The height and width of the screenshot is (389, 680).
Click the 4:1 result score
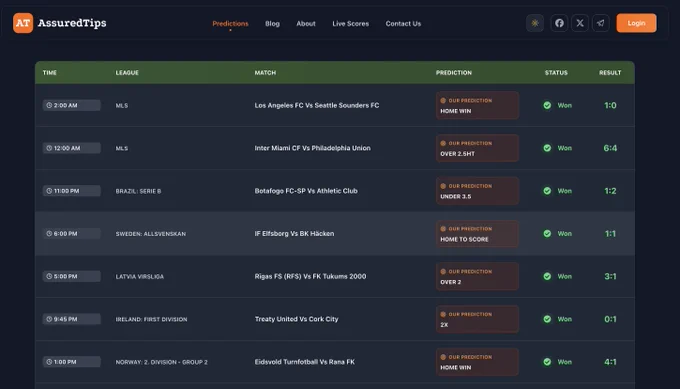(x=610, y=362)
